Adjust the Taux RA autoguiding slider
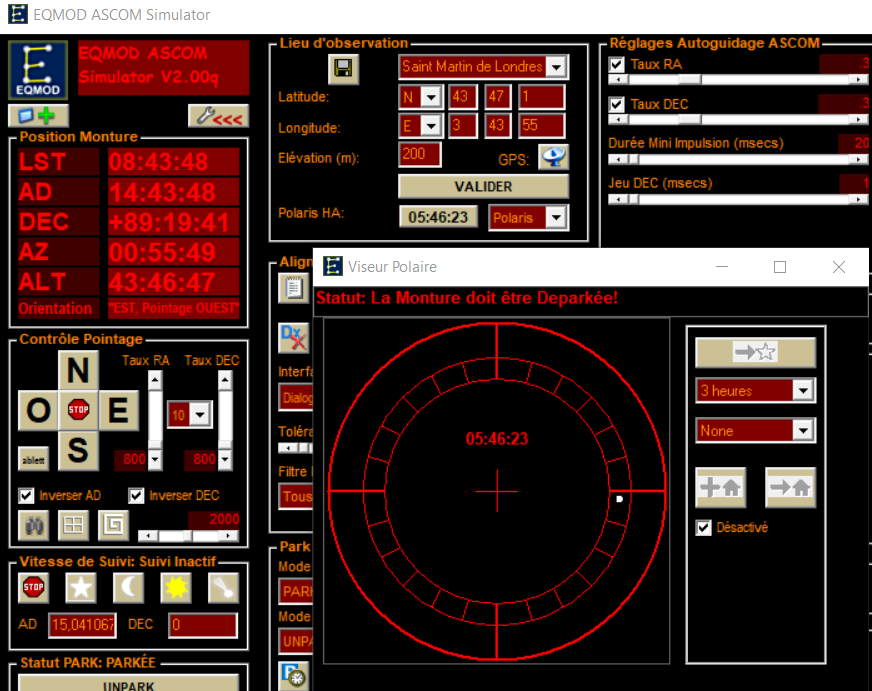 pos(738,79)
